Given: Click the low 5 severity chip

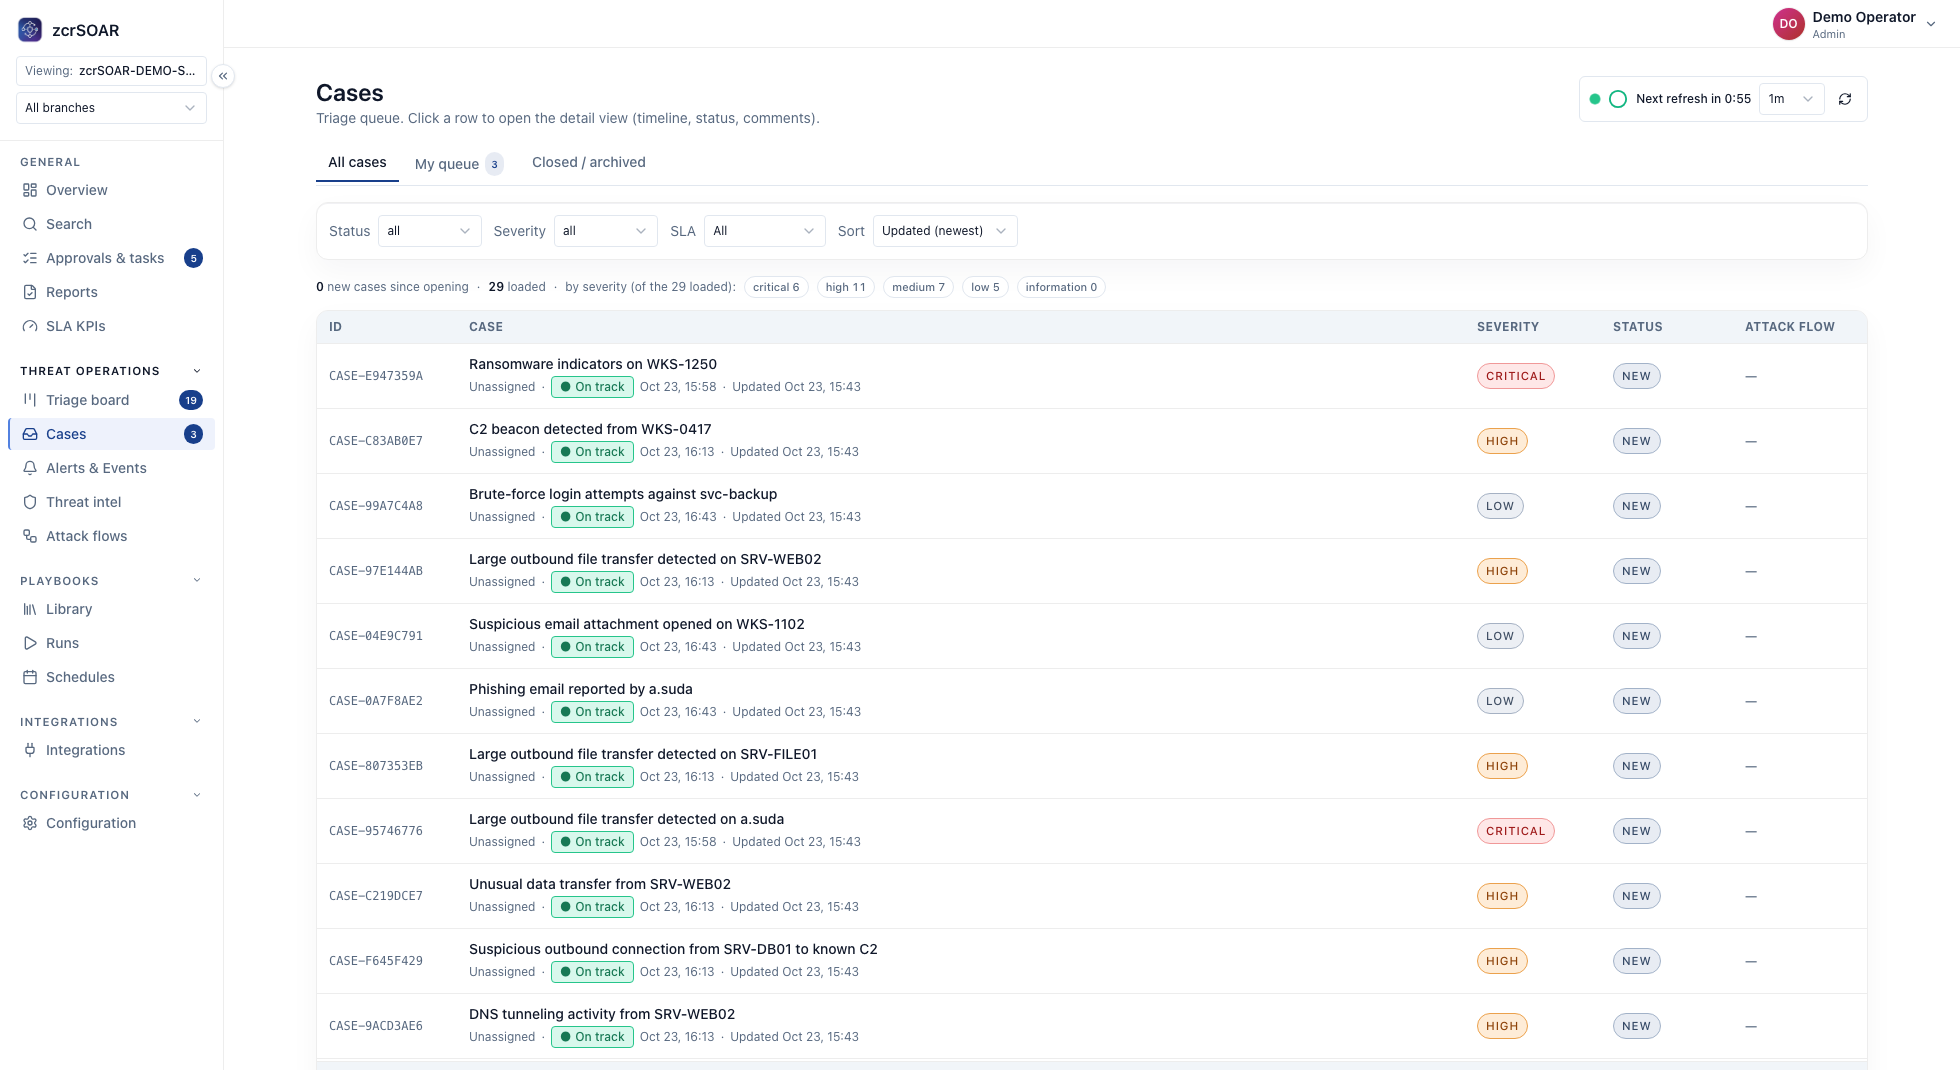Looking at the screenshot, I should [985, 287].
